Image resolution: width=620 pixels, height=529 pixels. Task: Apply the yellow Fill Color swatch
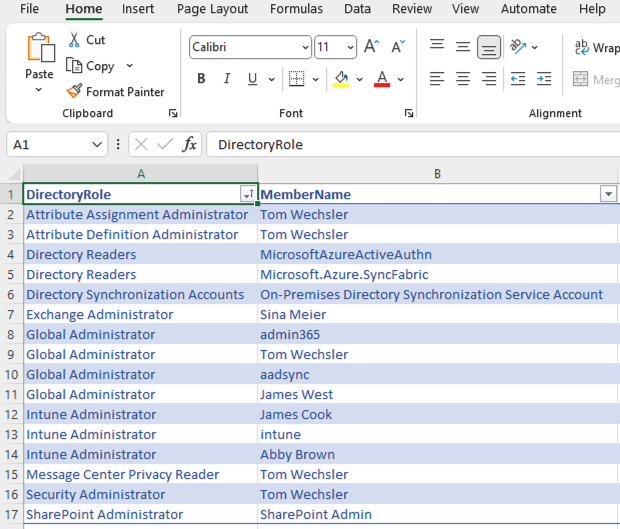[342, 79]
